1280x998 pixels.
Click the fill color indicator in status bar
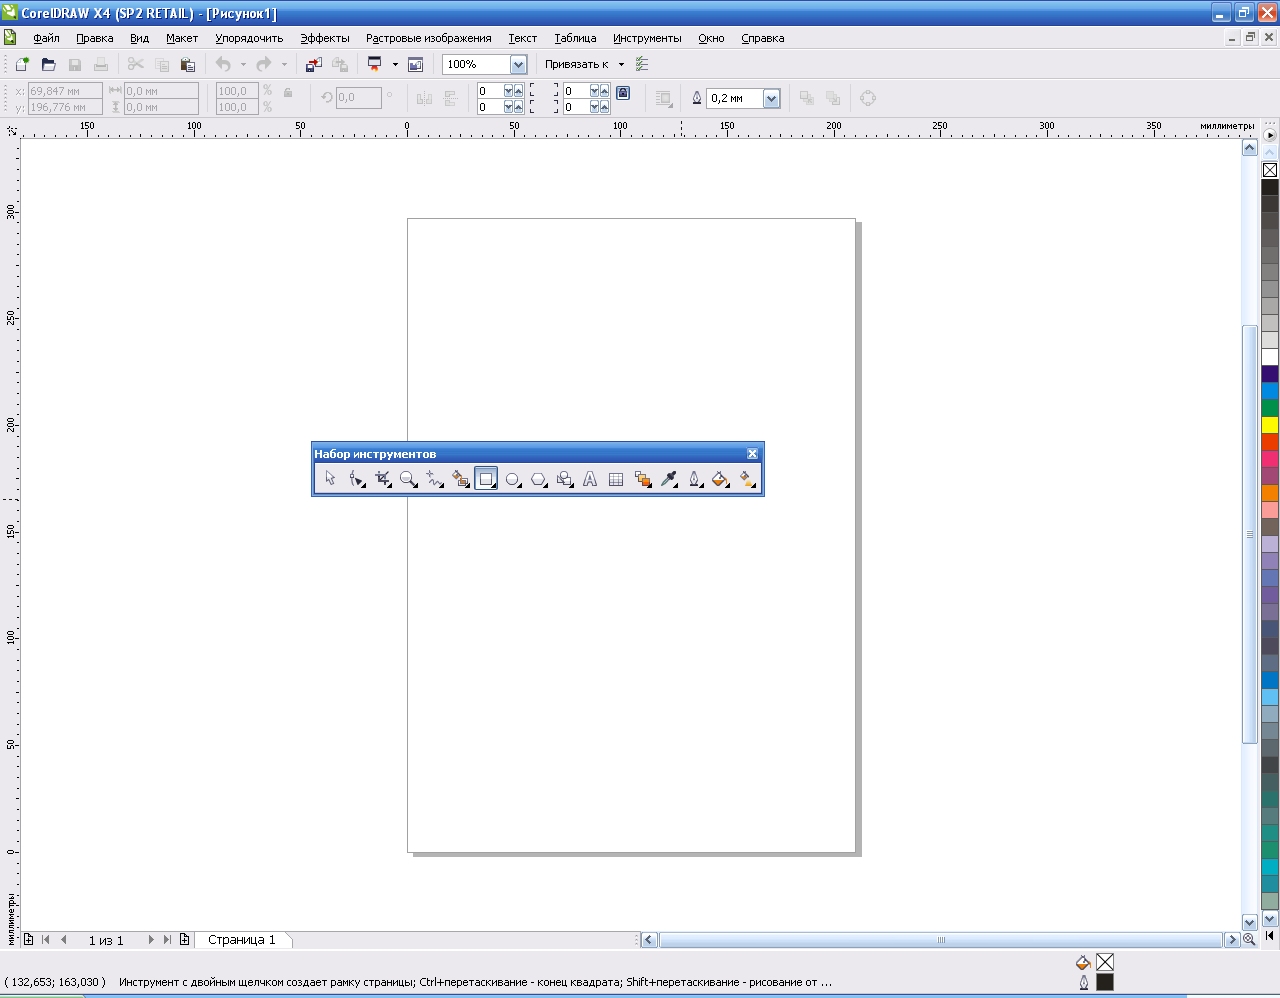1105,962
